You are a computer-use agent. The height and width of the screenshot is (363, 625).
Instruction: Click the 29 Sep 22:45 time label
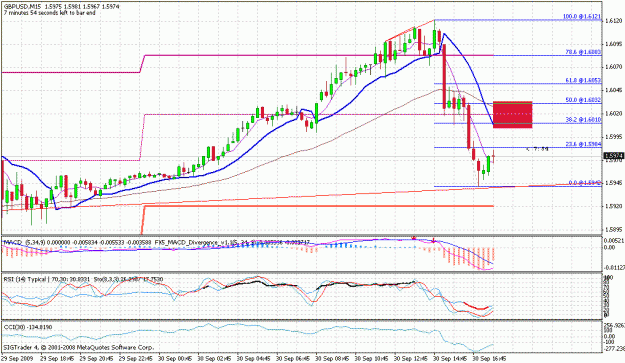tap(136, 358)
